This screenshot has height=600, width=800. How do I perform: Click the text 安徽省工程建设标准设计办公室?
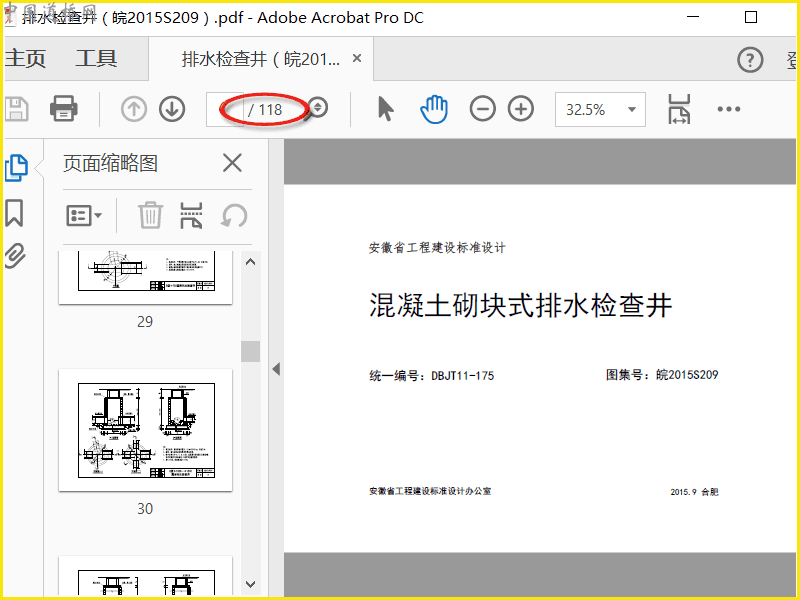pyautogui.click(x=430, y=491)
